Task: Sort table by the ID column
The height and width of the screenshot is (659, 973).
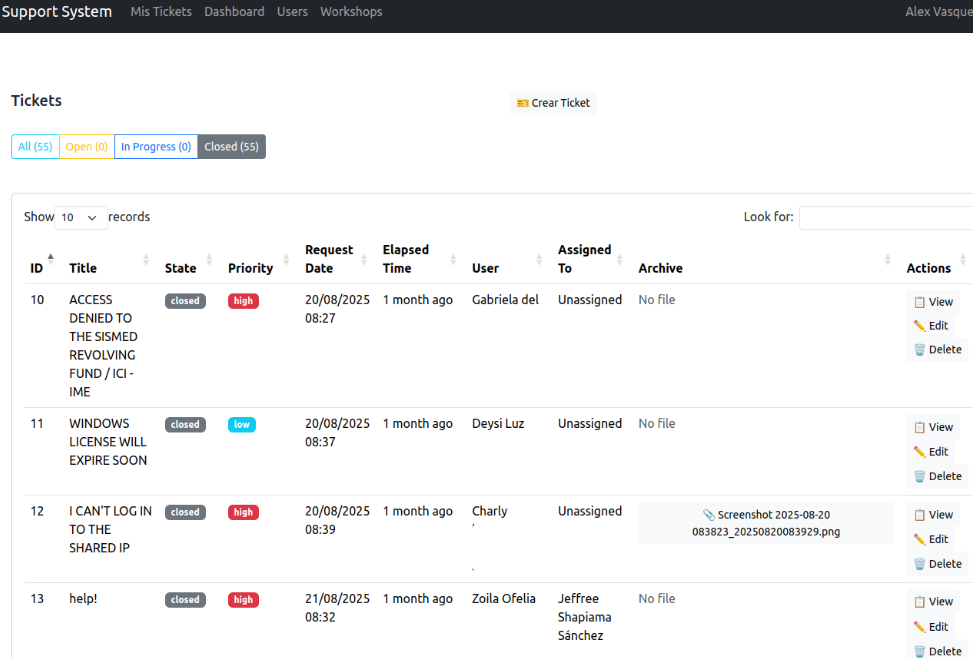Action: (37, 268)
